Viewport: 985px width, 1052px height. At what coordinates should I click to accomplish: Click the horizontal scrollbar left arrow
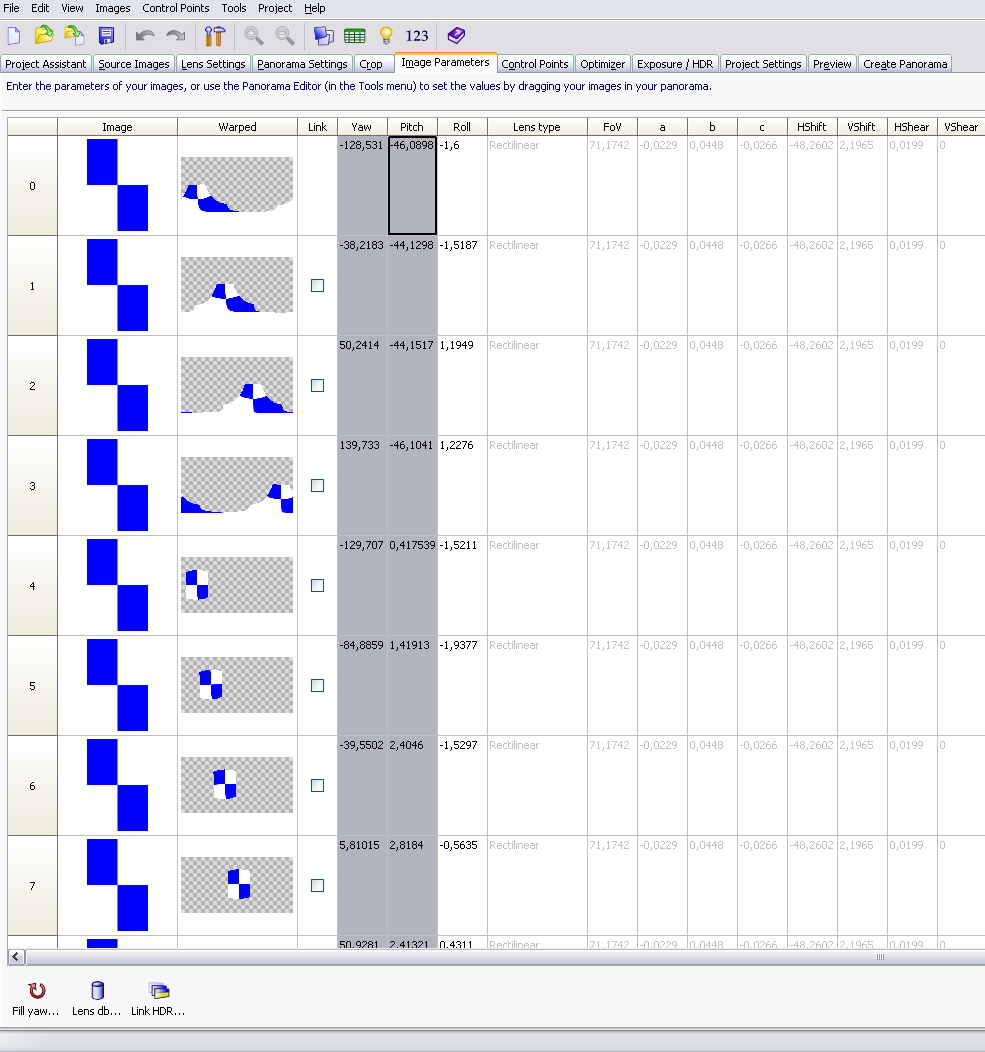point(16,957)
